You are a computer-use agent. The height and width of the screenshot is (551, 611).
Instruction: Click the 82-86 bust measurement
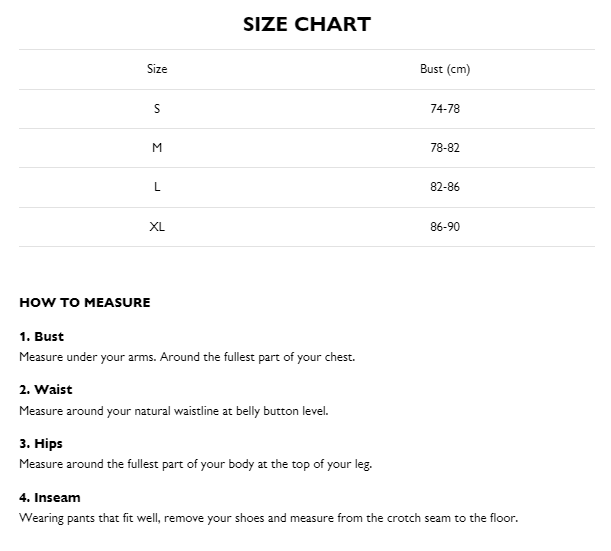445,187
